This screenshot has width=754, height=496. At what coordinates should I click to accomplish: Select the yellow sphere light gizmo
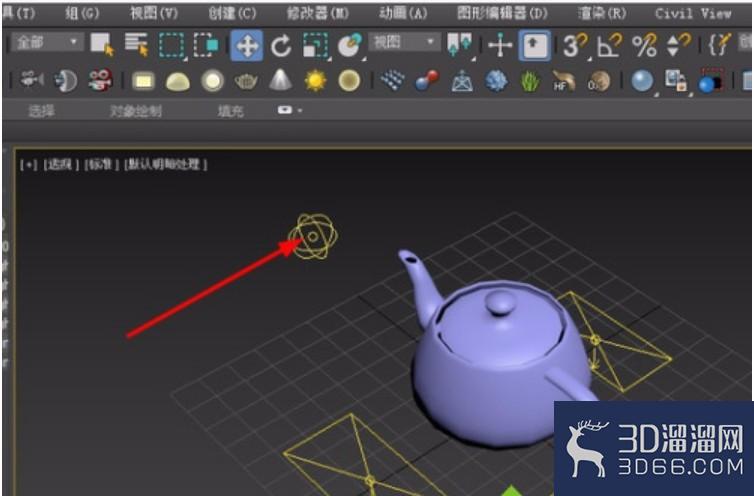[313, 236]
